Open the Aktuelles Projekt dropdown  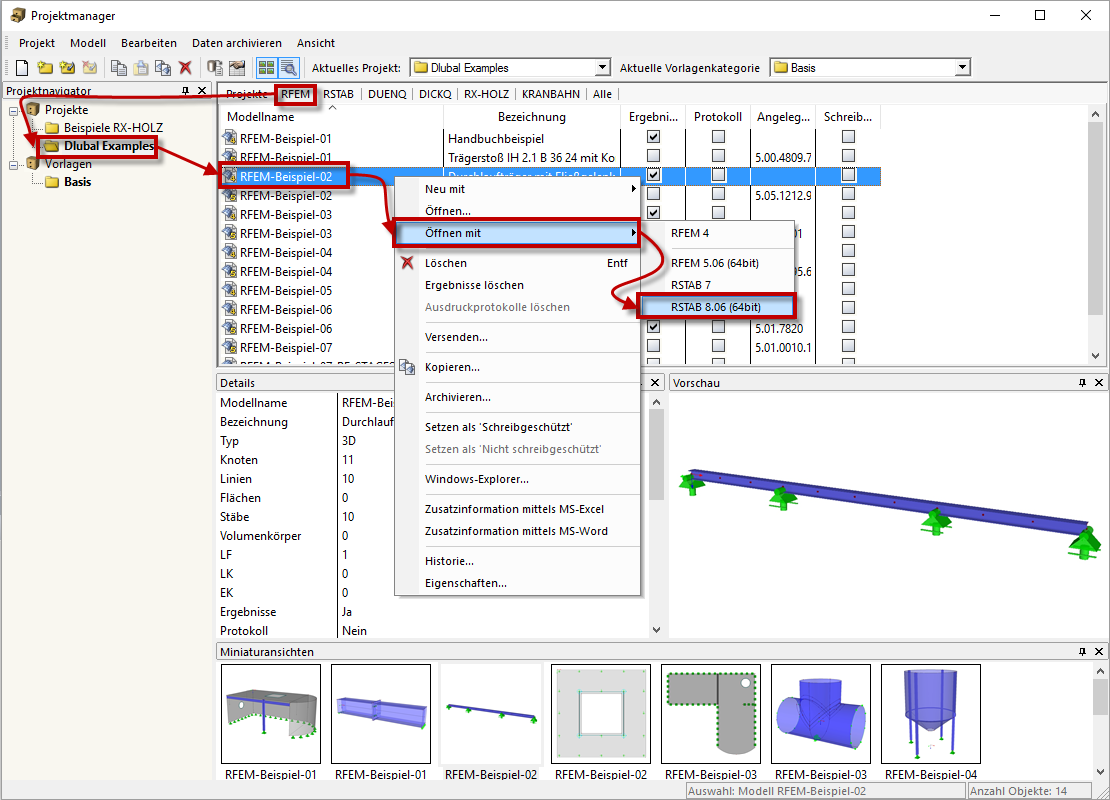(x=602, y=68)
